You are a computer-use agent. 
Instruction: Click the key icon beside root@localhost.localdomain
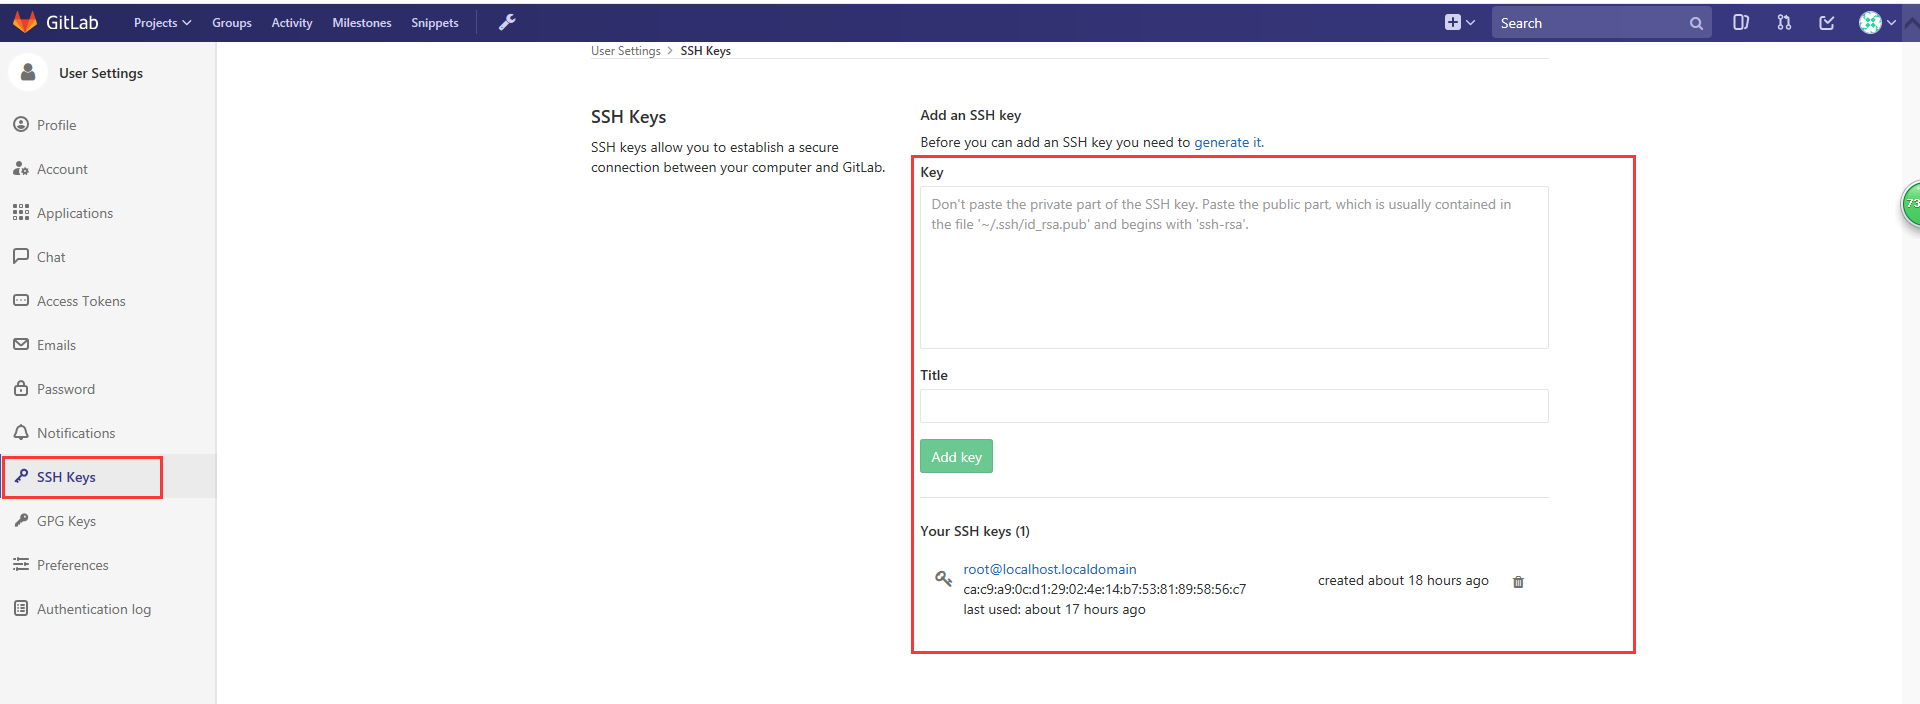point(943,578)
